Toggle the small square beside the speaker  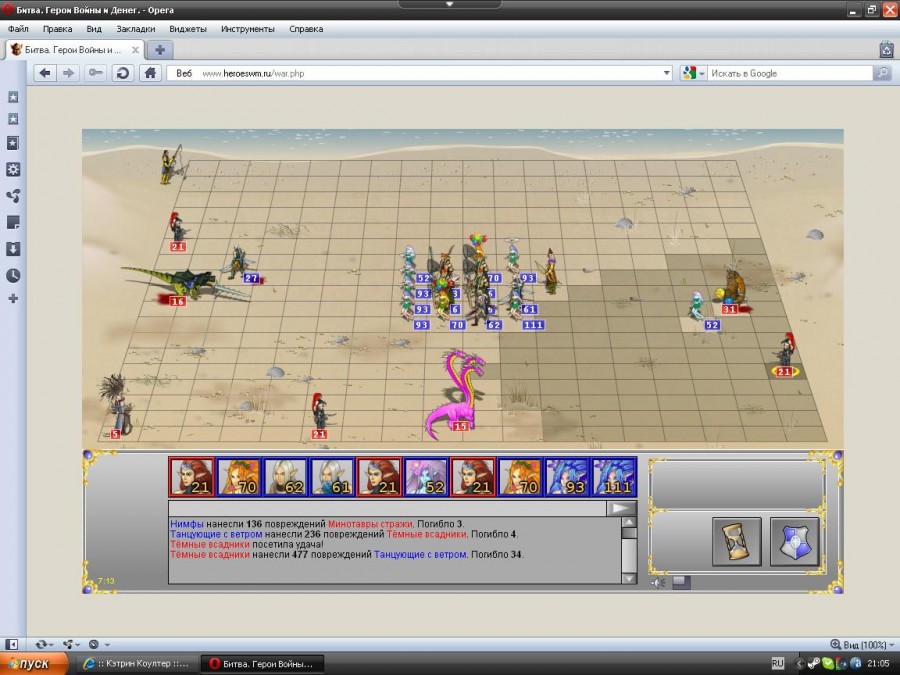click(x=681, y=583)
